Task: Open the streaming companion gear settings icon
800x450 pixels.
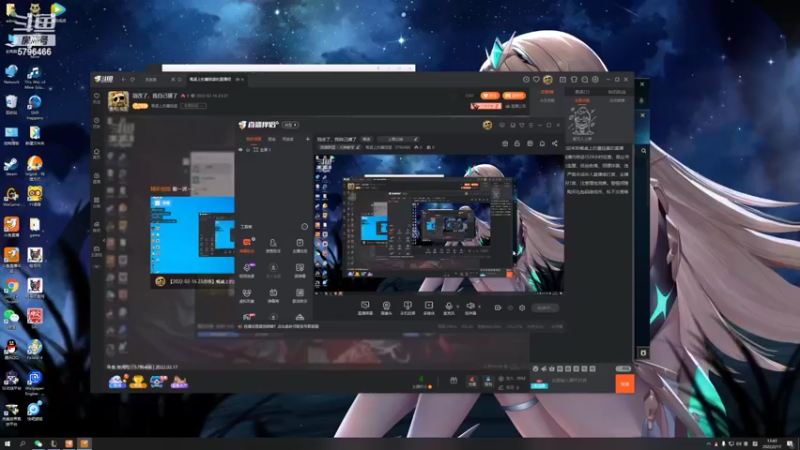Action: [522, 308]
